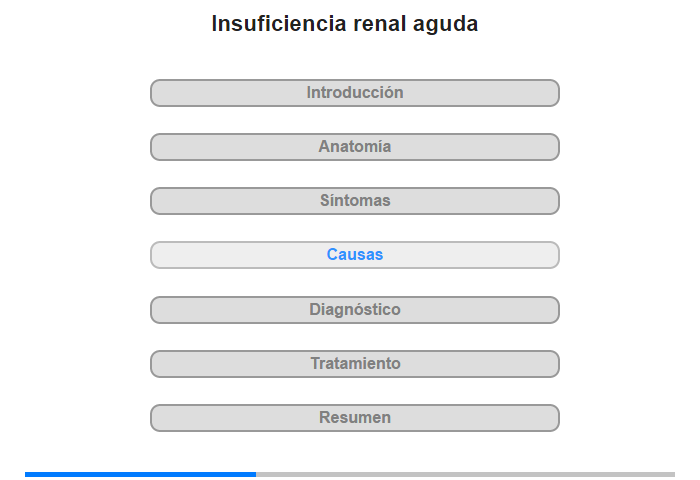
Task: Click the word aguda in the heading
Action: click(446, 25)
